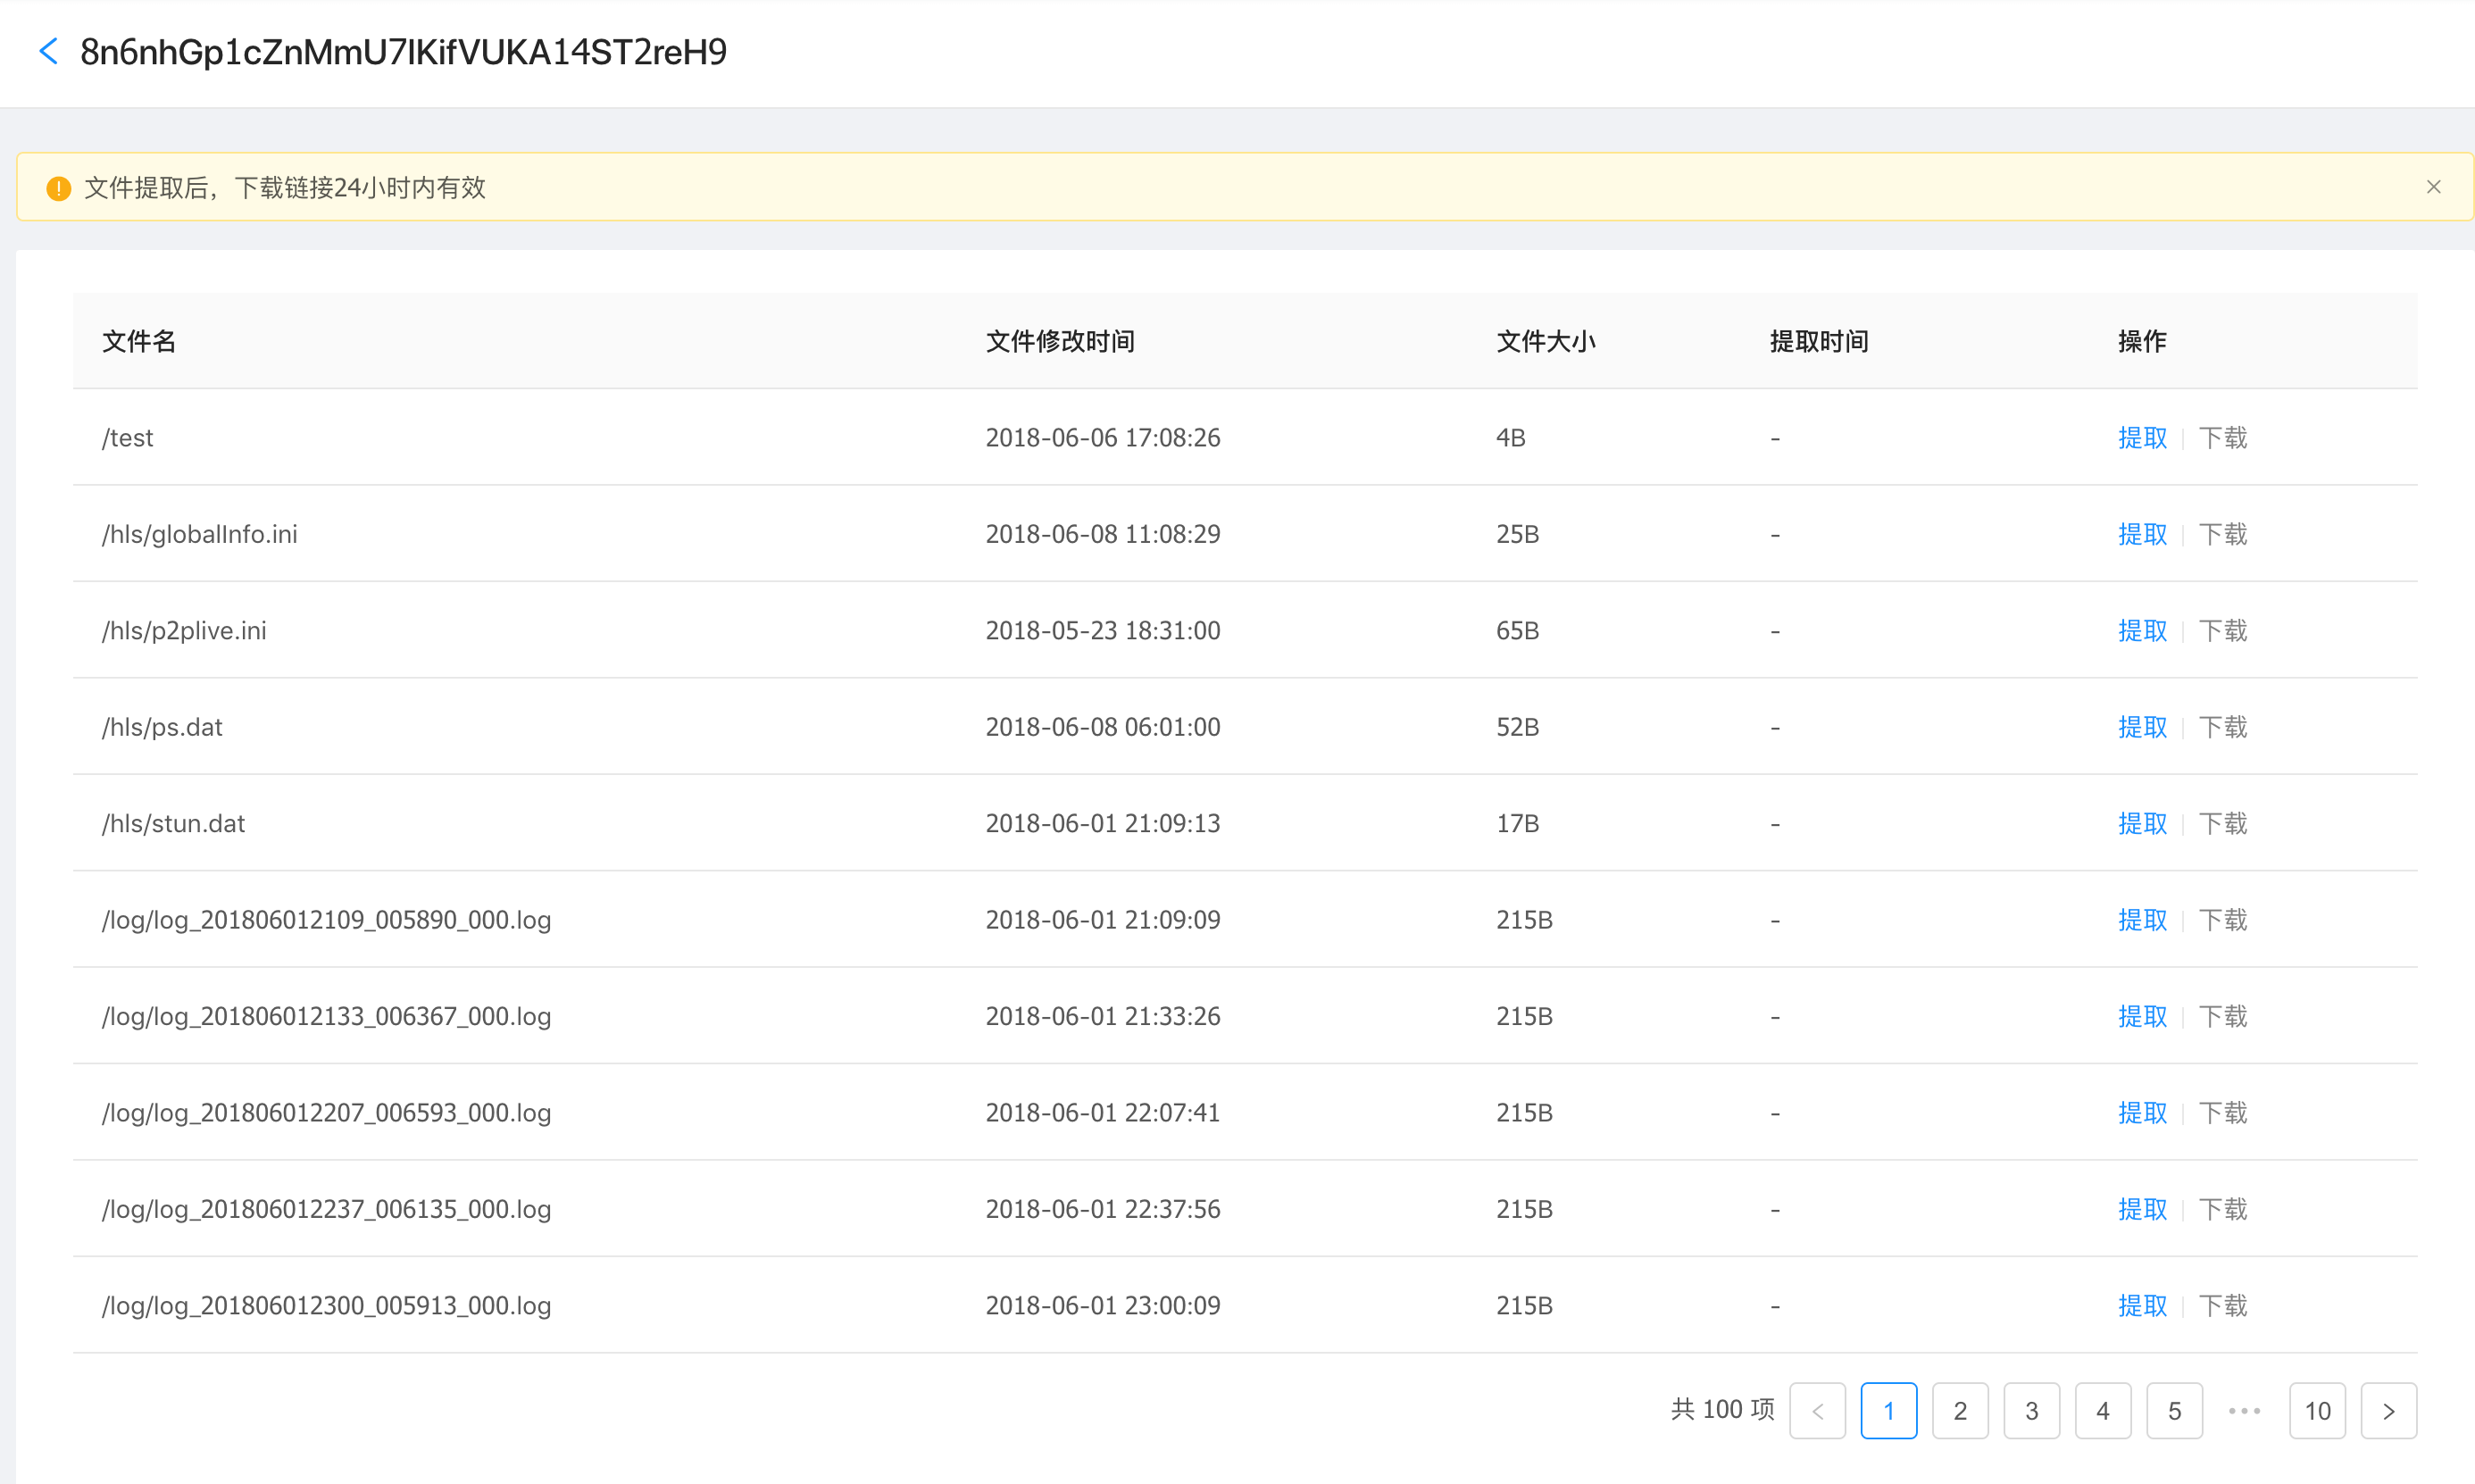This screenshot has height=1484, width=2475.
Task: Extract the /hls/ps.dat file
Action: coord(2141,727)
